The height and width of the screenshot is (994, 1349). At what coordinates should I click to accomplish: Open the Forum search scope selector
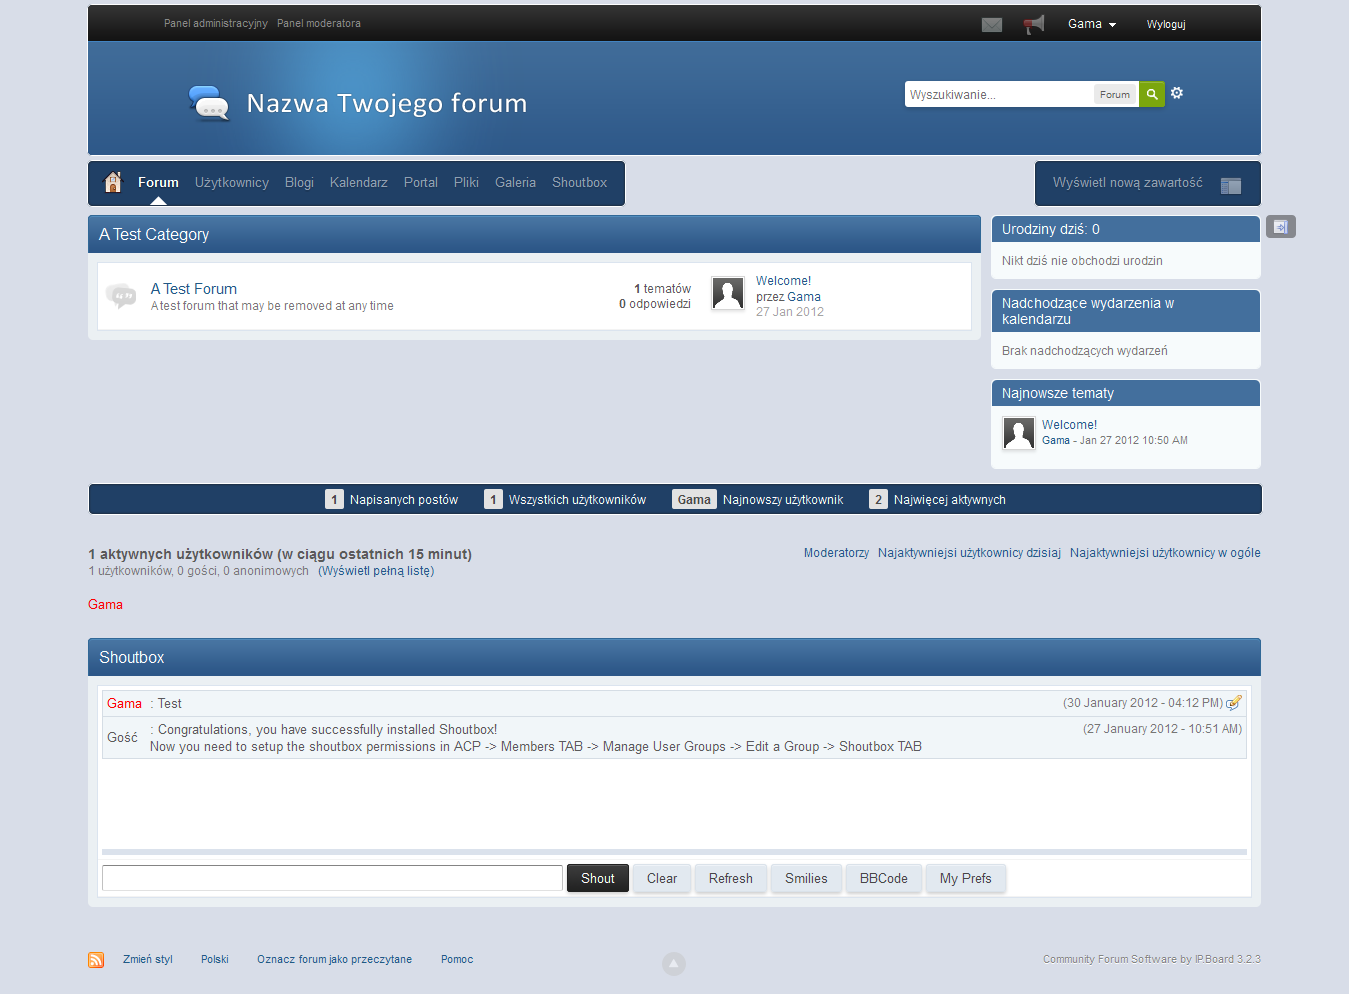click(x=1114, y=93)
